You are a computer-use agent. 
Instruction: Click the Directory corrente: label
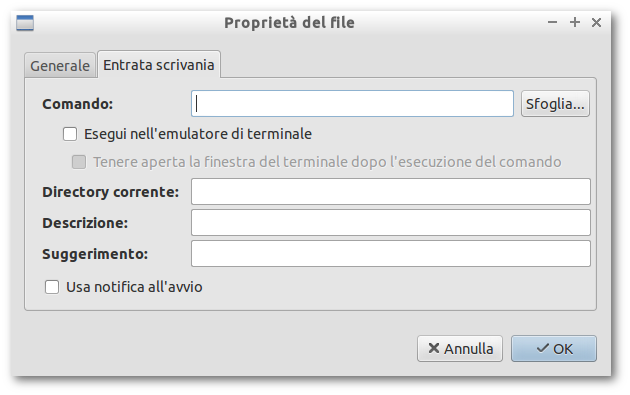110,192
